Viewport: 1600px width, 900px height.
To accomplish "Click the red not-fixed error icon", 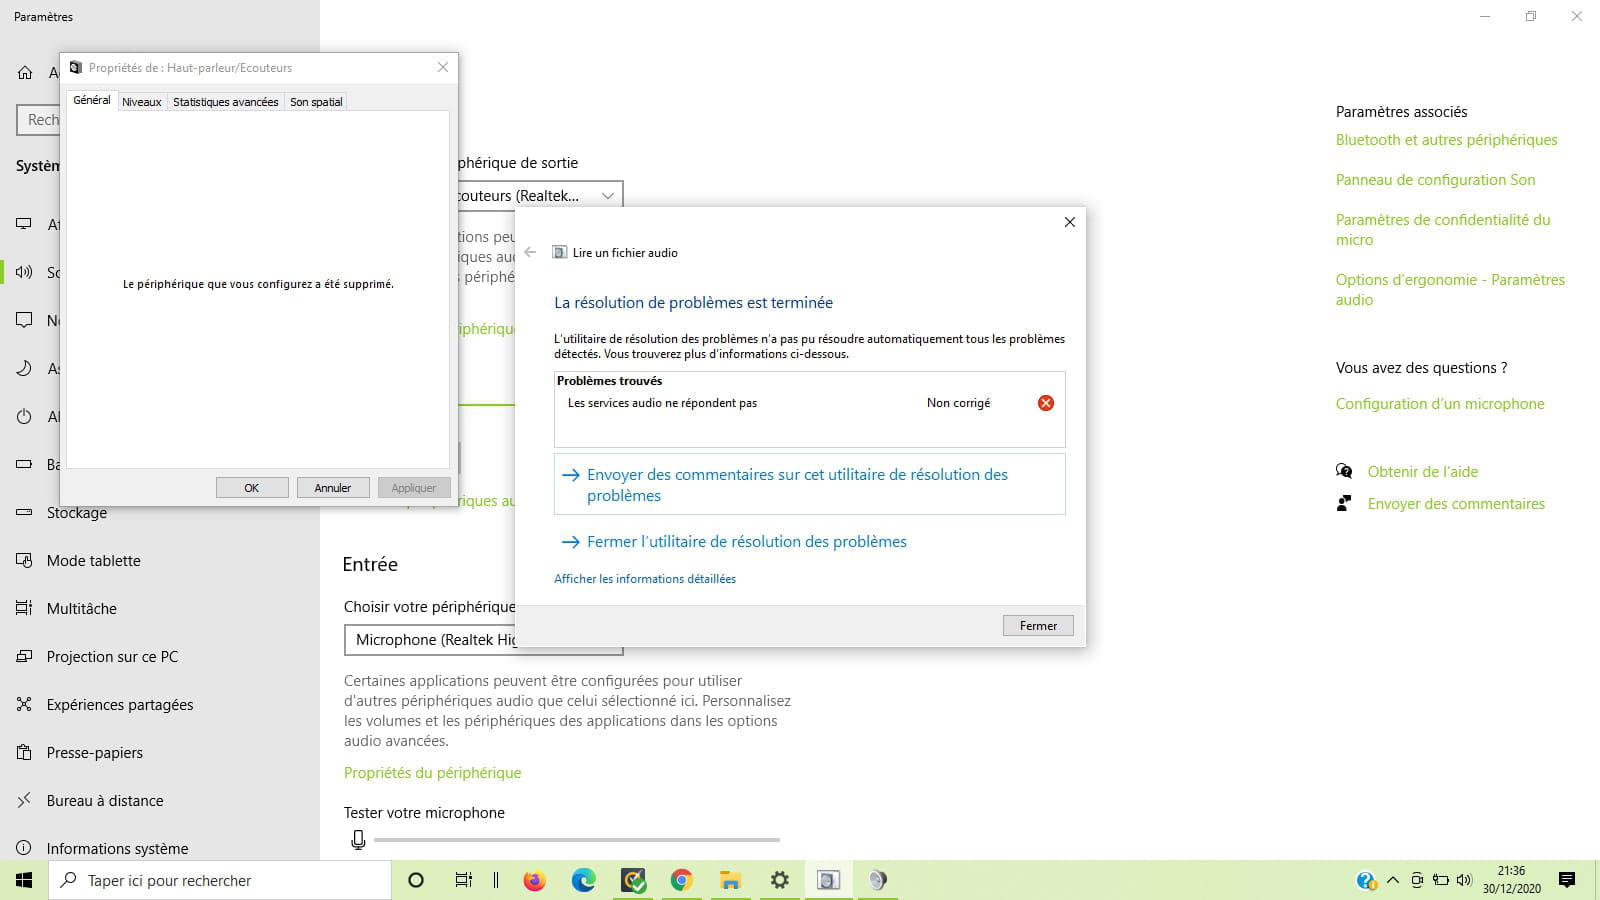I will (x=1046, y=403).
